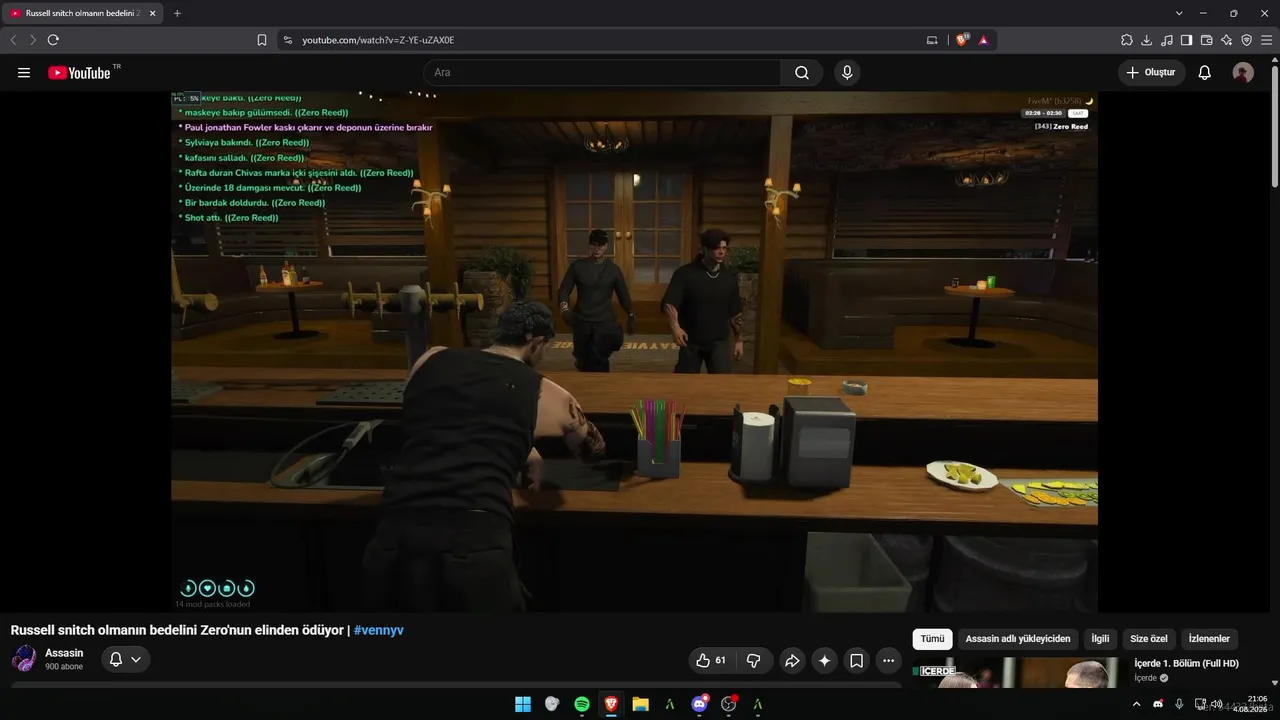1280x720 pixels.
Task: Dislike the video with thumbs down
Action: (x=754, y=660)
